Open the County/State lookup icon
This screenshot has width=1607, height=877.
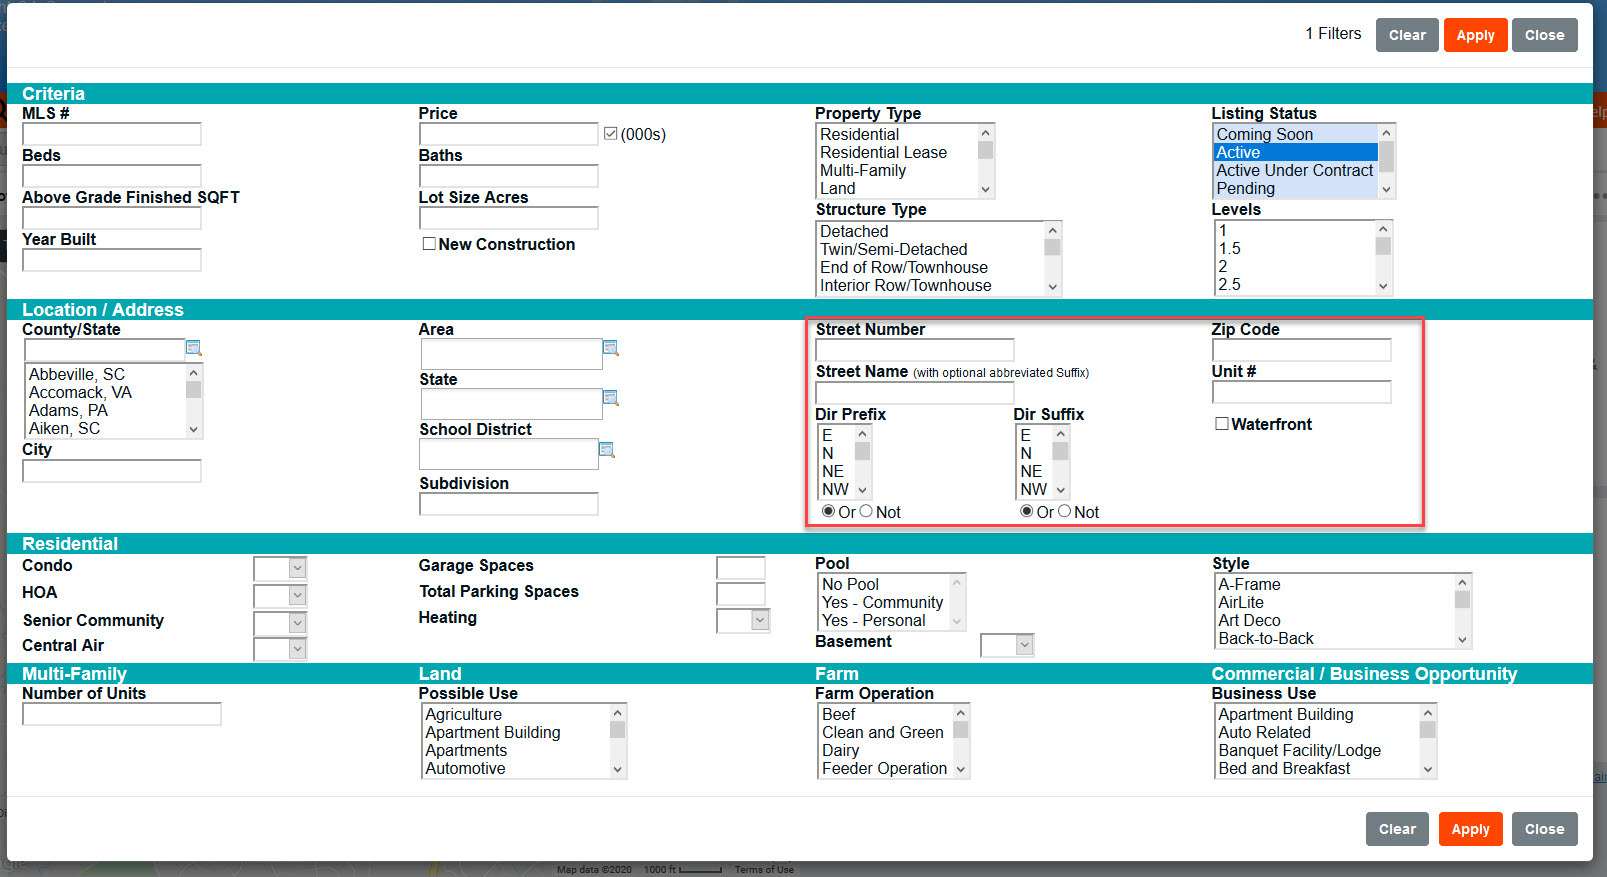[x=194, y=348]
